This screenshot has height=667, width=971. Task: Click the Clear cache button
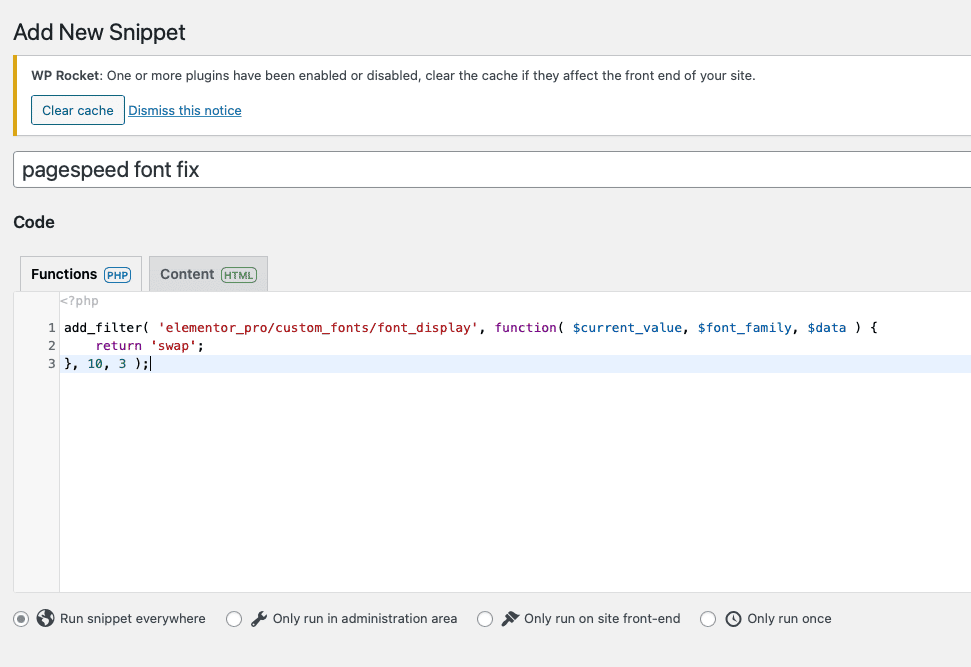pyautogui.click(x=78, y=110)
